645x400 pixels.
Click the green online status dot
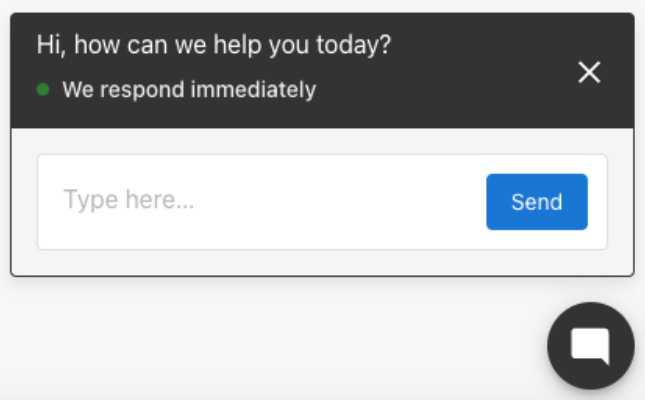coord(43,89)
